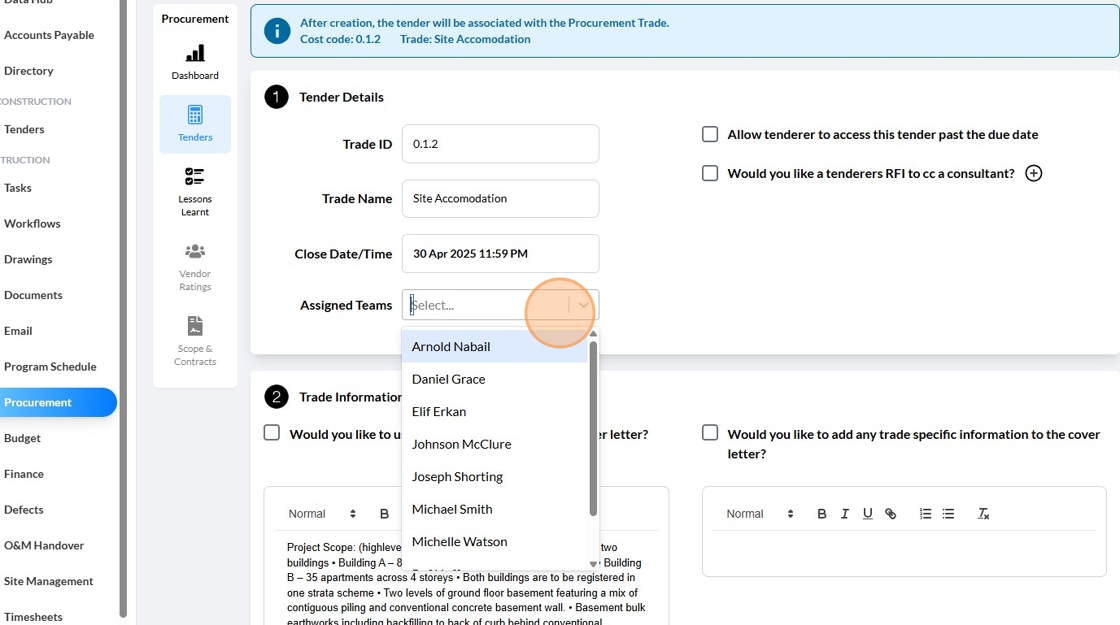Choose Daniel Grace from the teams list
This screenshot has width=1120, height=625.
494,379
